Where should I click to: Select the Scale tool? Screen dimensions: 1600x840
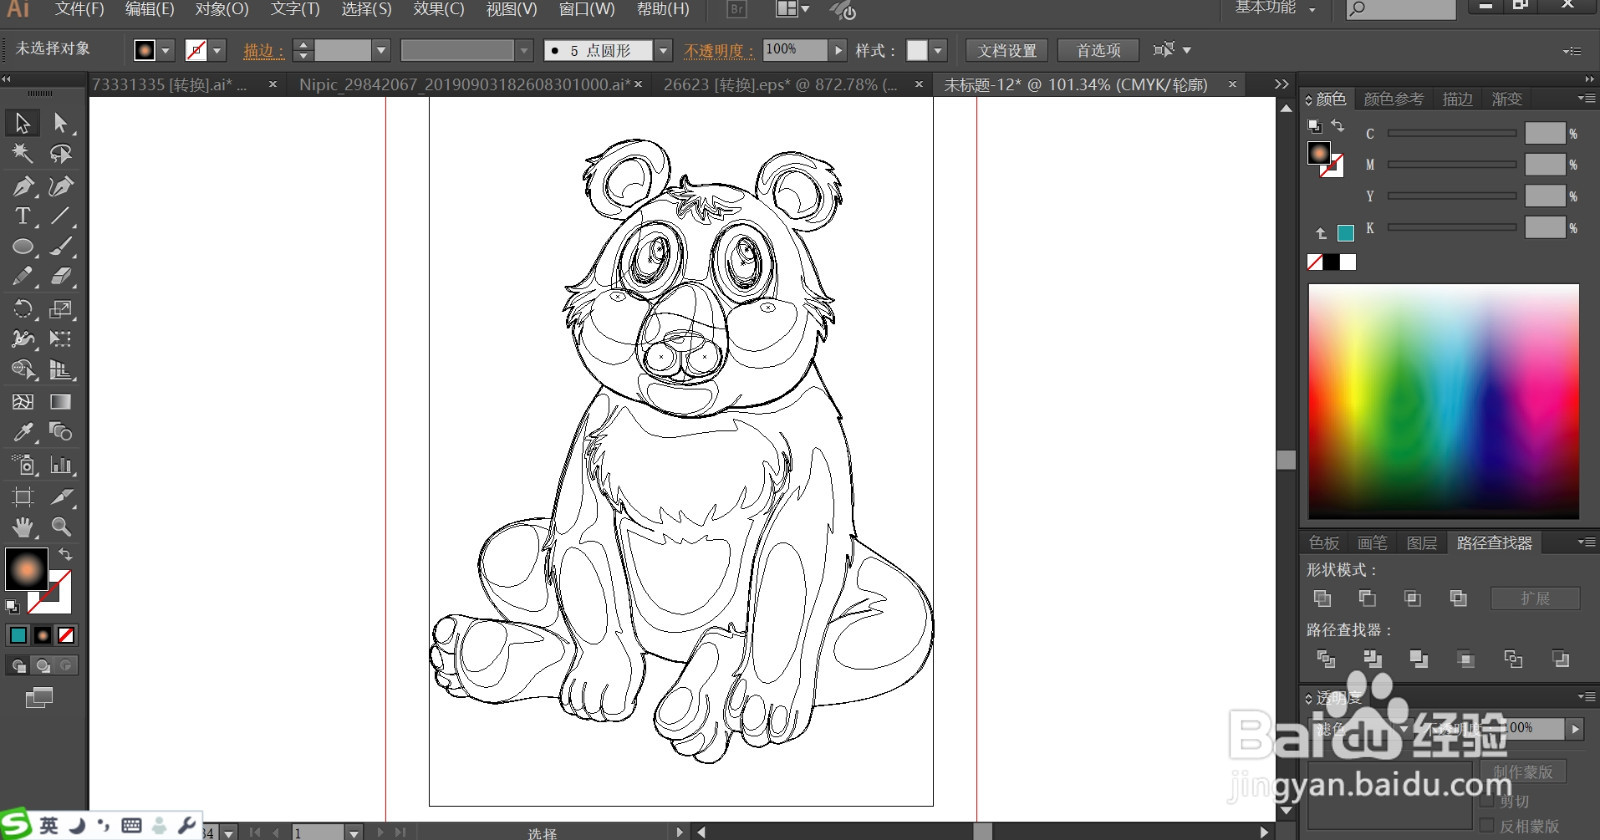[60, 309]
